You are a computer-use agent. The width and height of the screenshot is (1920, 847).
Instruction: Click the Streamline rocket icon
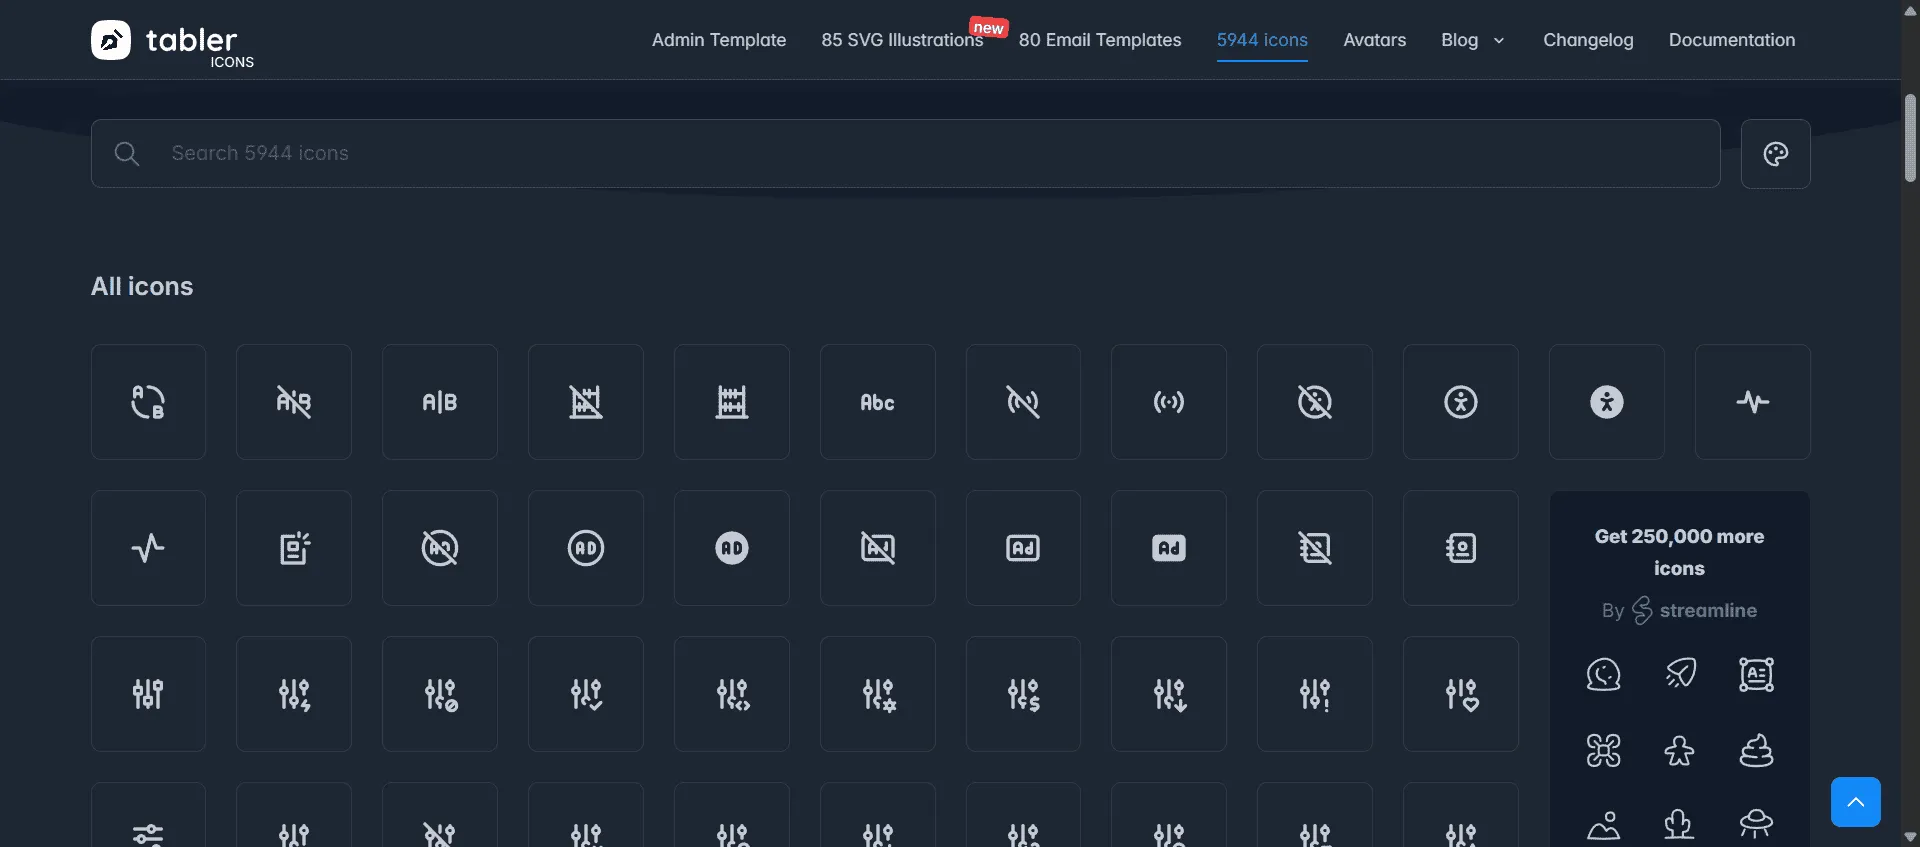point(1680,675)
